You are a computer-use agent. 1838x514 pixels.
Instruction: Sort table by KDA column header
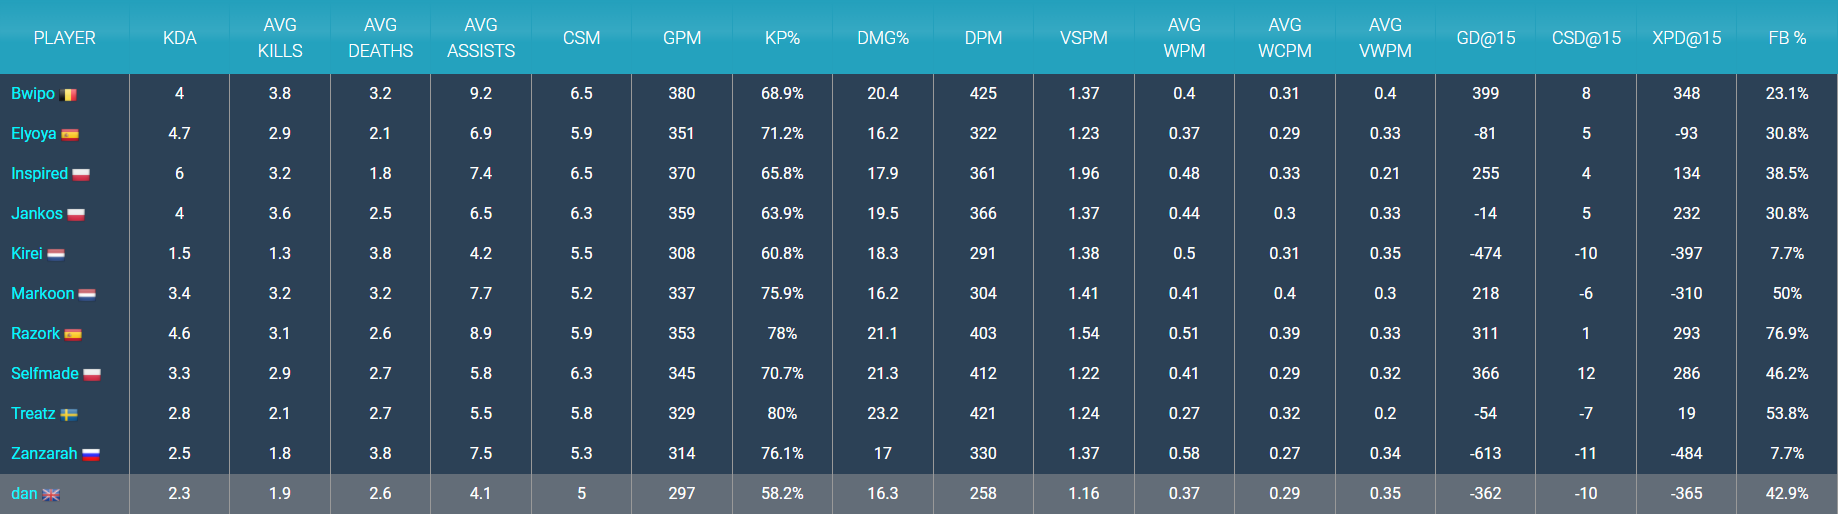point(180,38)
